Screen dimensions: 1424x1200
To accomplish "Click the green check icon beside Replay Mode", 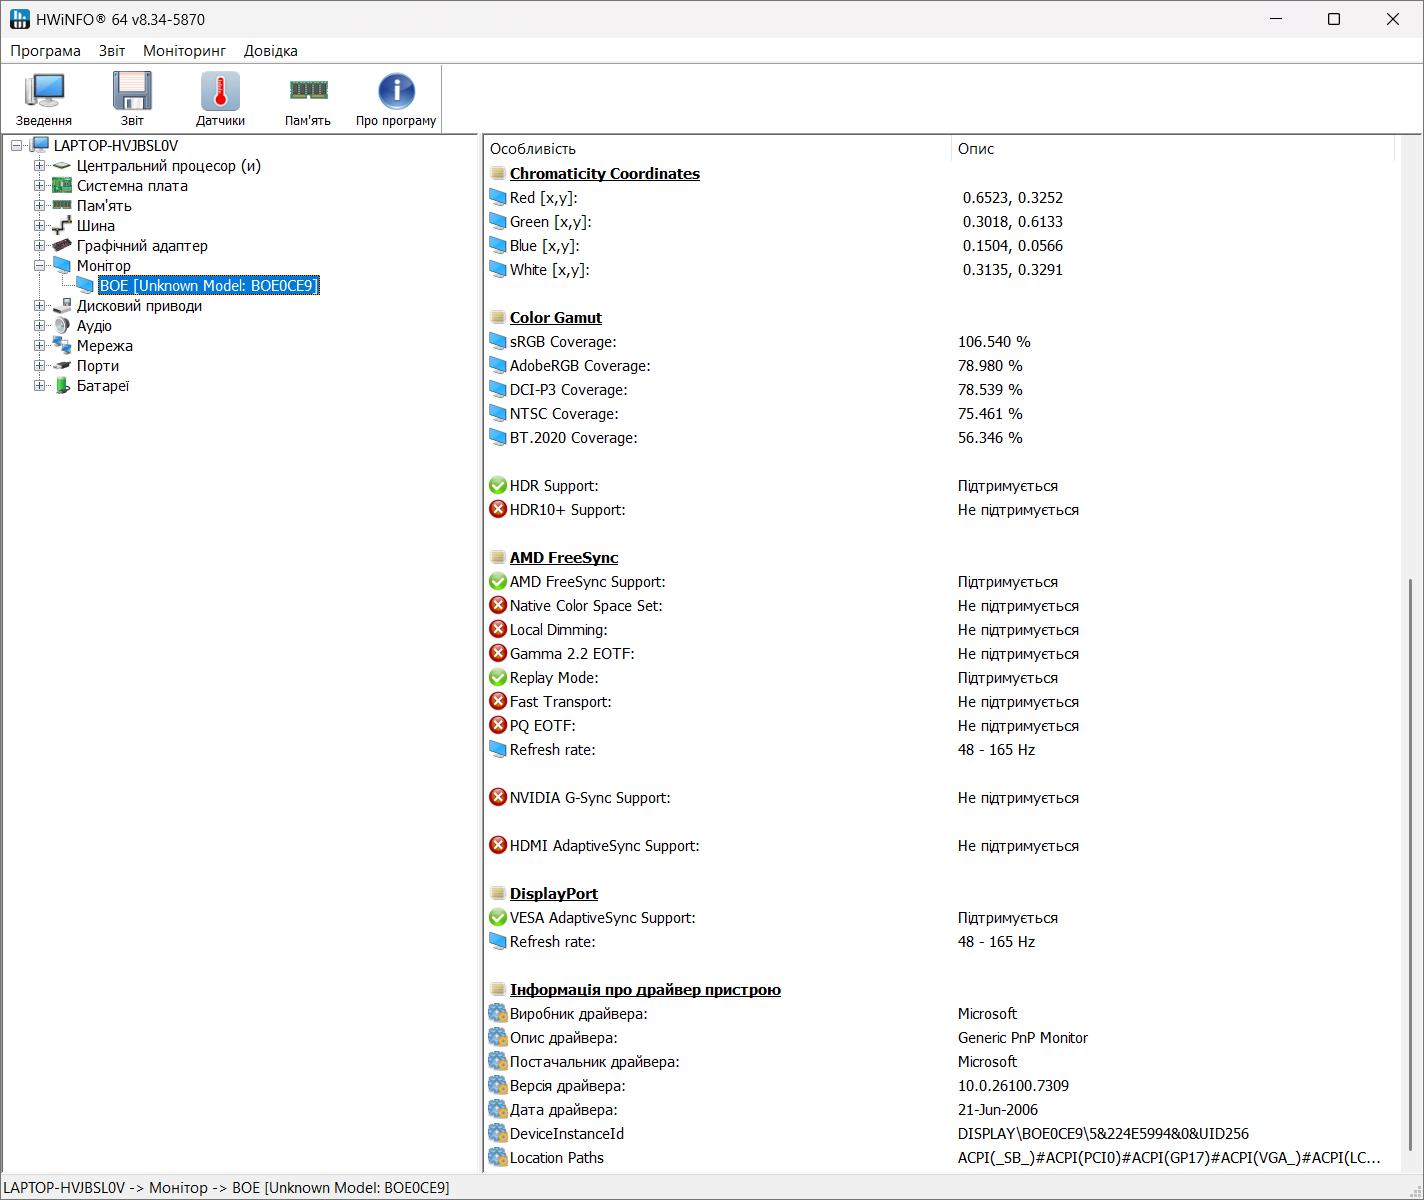I will [498, 677].
